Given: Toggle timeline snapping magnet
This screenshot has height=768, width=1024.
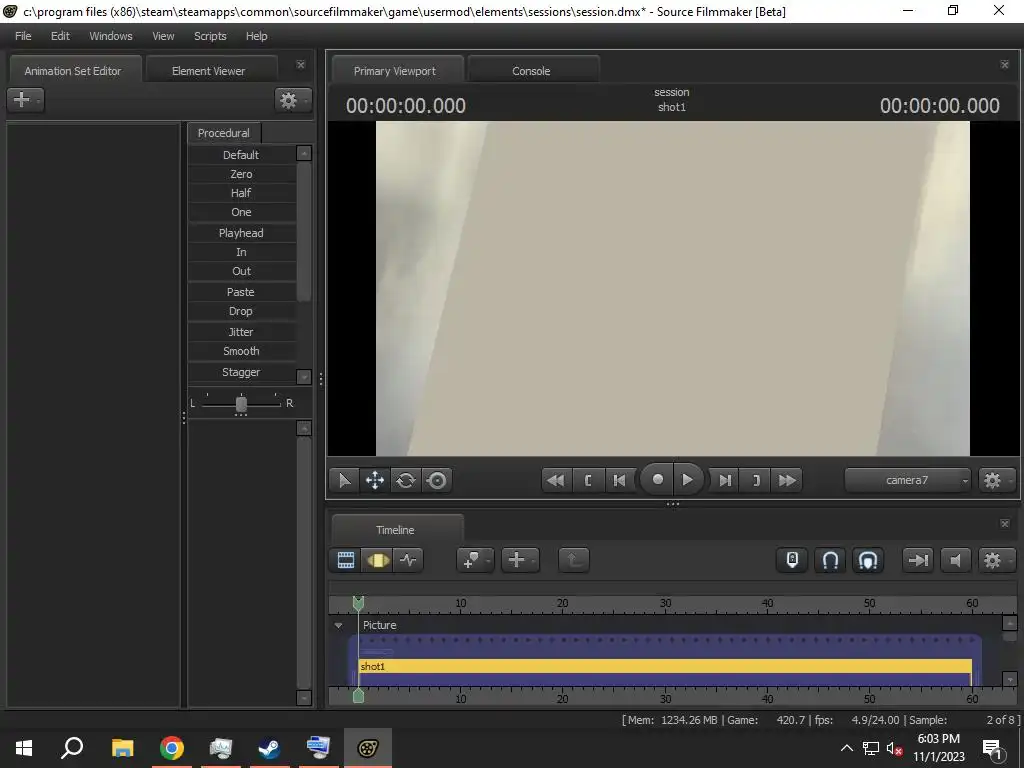Looking at the screenshot, I should (830, 560).
